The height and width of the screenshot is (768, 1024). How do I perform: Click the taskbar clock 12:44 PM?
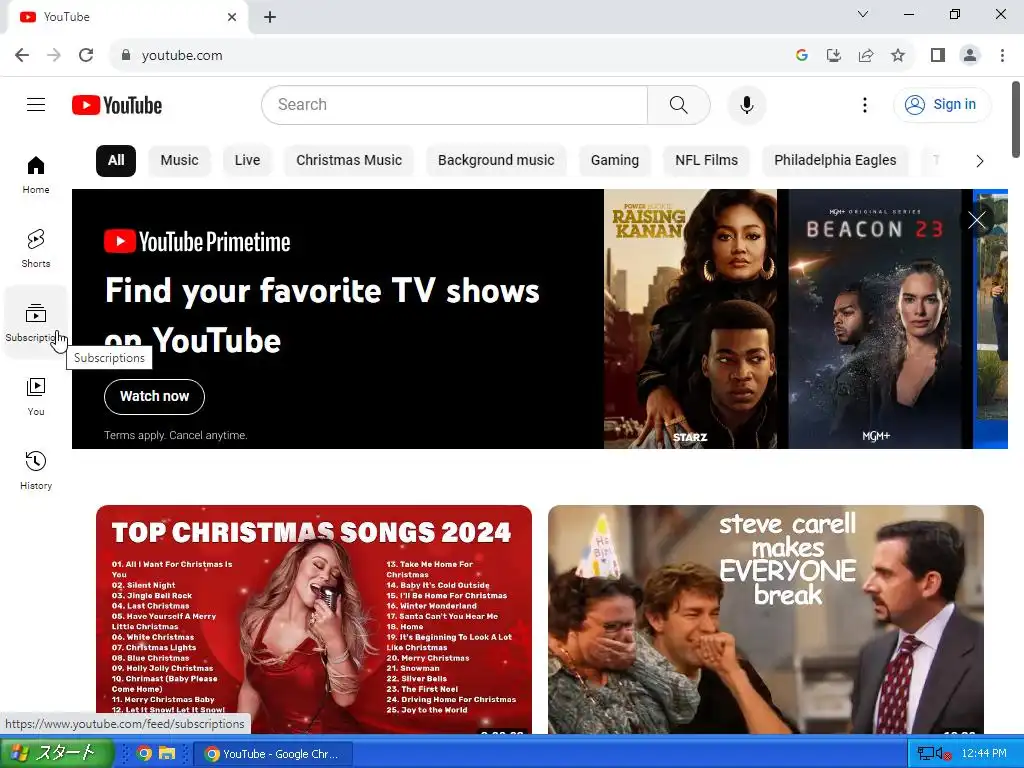(984, 754)
